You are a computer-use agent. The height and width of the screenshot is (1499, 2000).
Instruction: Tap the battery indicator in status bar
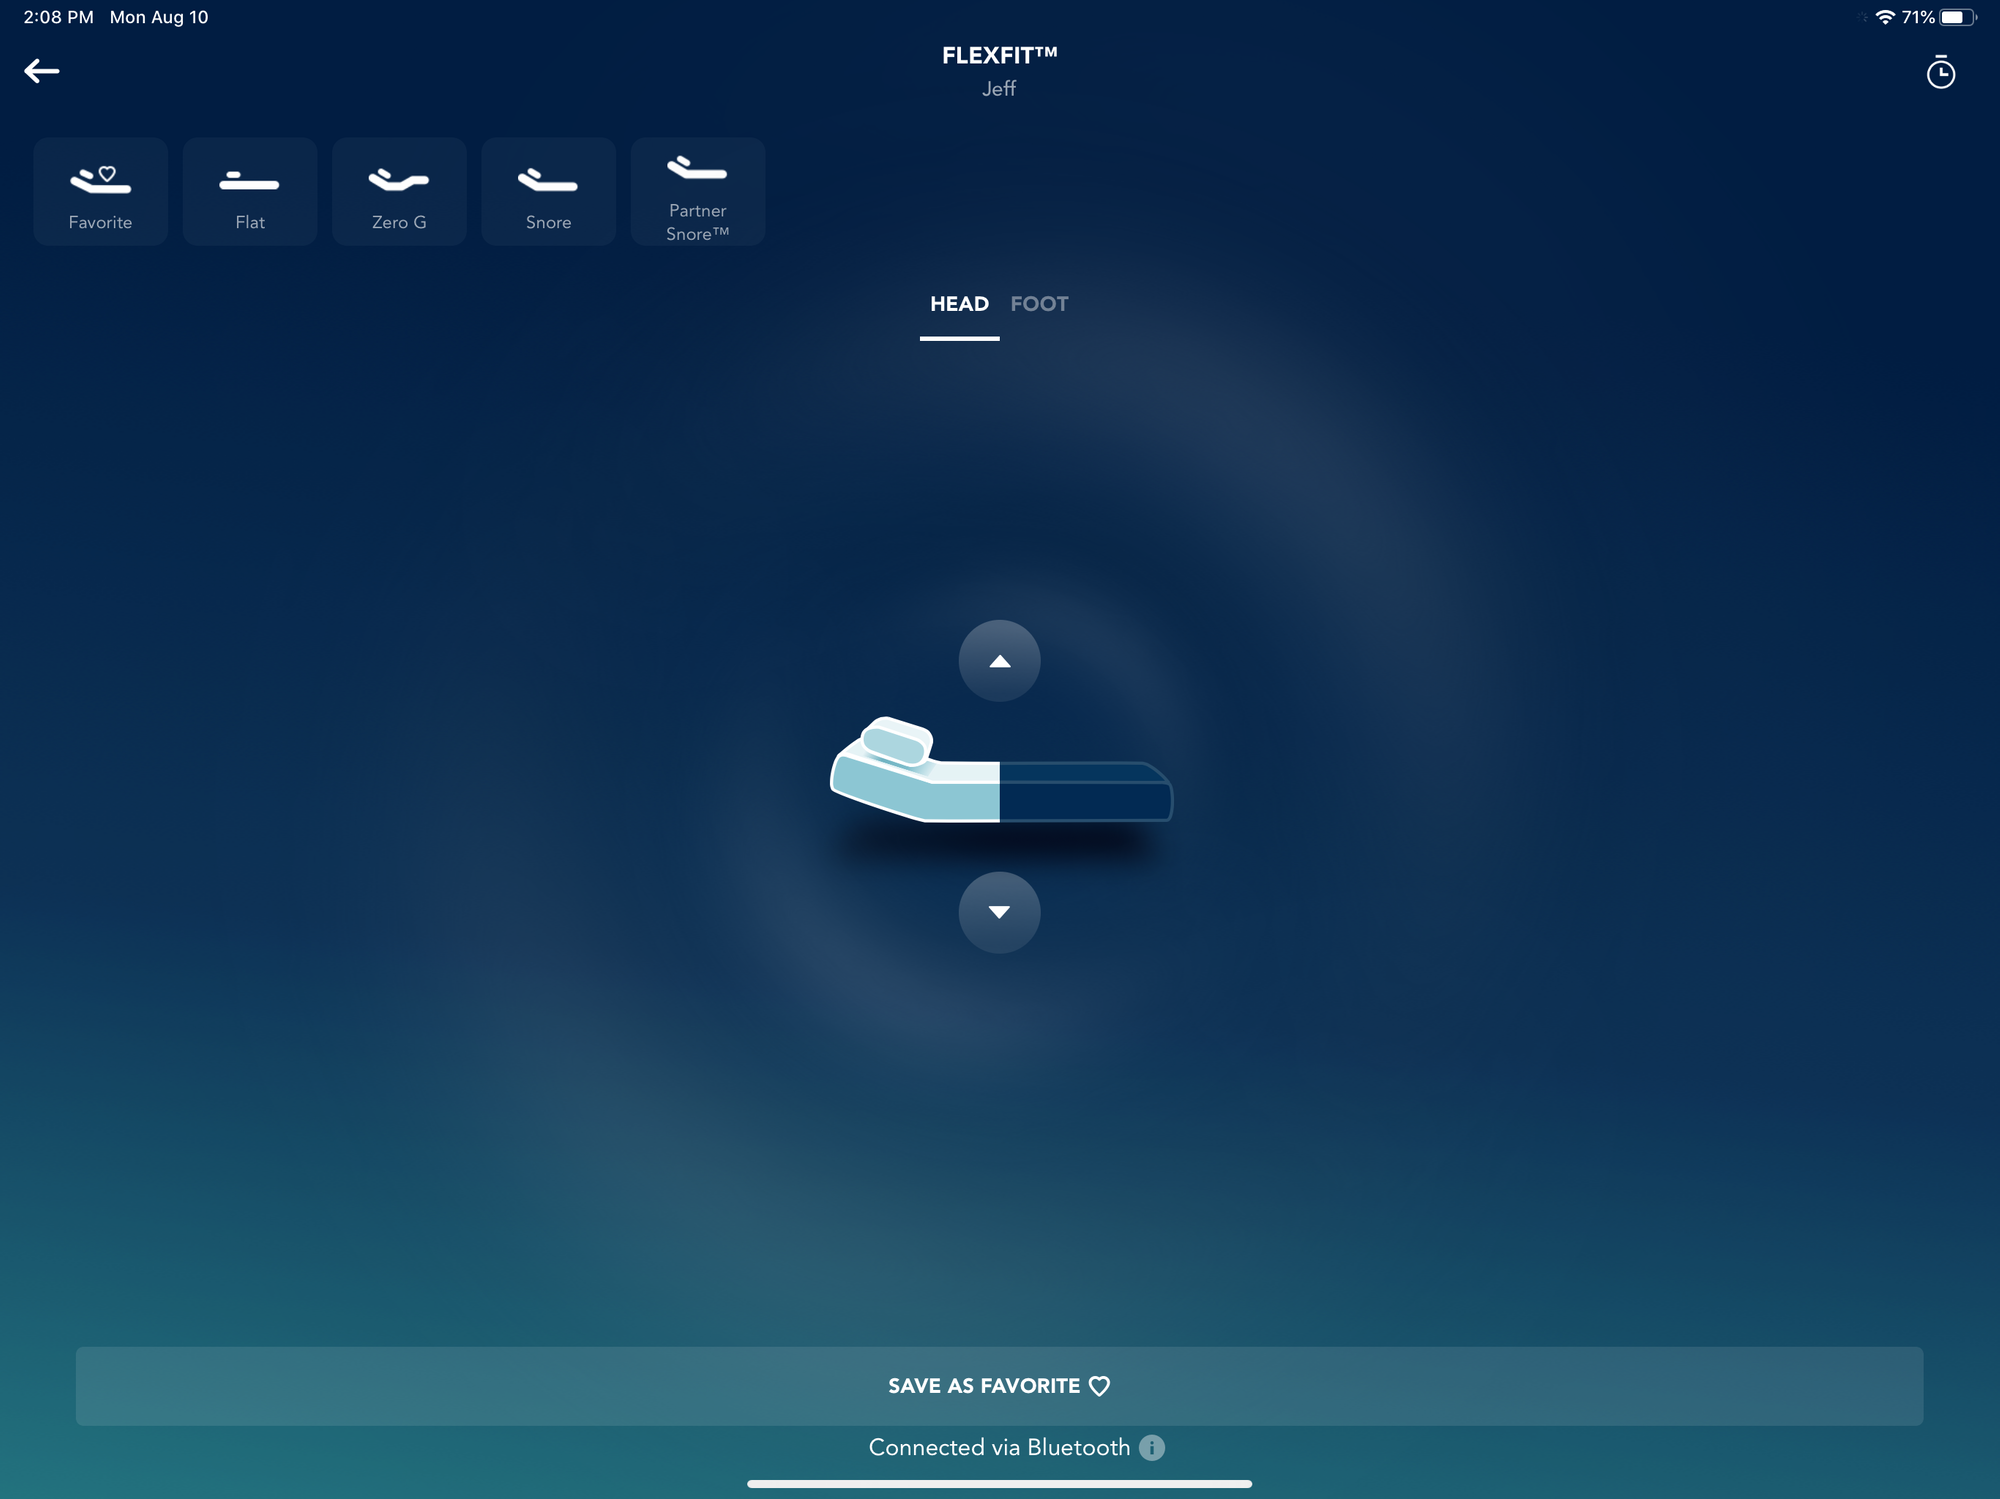pos(1956,17)
